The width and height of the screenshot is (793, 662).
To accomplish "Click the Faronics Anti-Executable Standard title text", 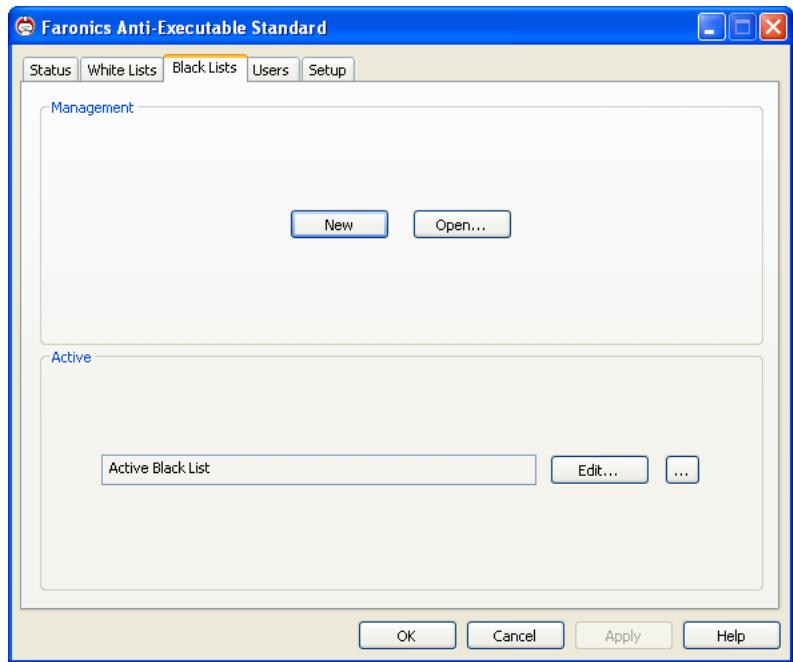I will coord(184,27).
